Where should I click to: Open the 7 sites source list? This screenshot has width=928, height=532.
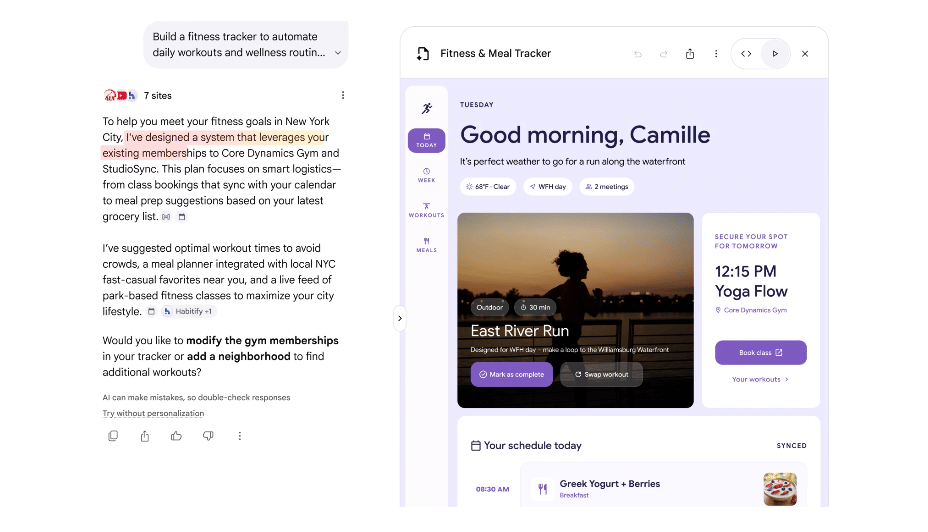[x=138, y=95]
